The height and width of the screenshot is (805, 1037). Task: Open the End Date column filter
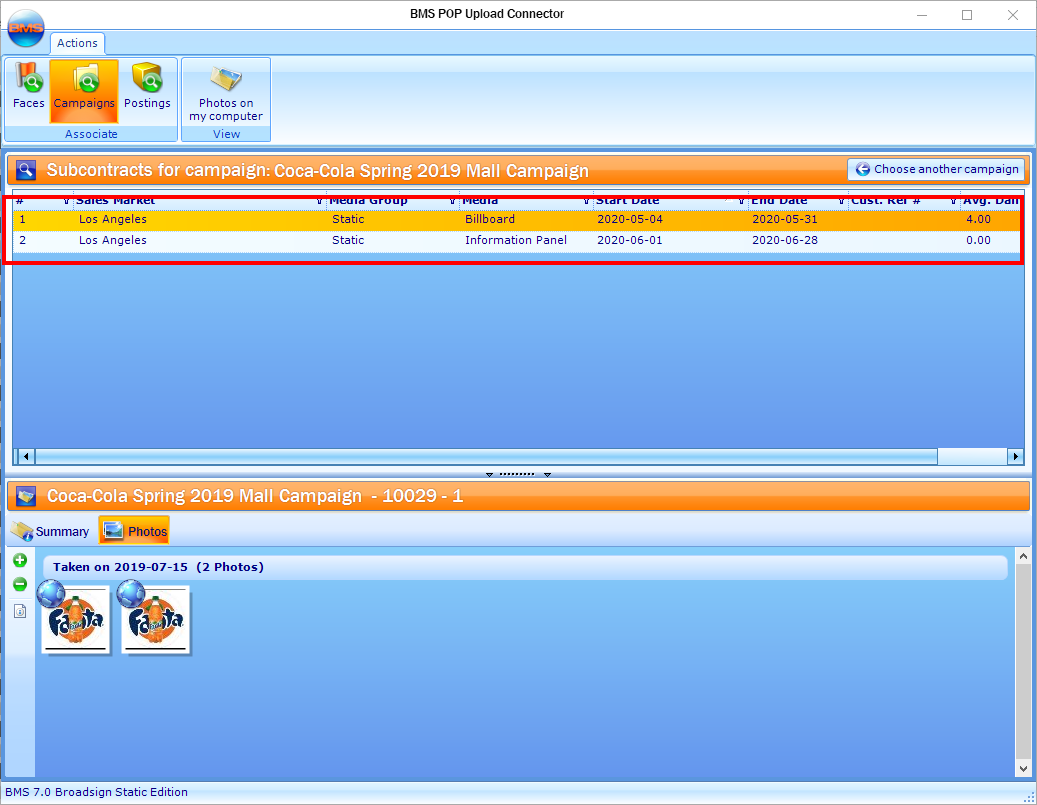pos(841,200)
